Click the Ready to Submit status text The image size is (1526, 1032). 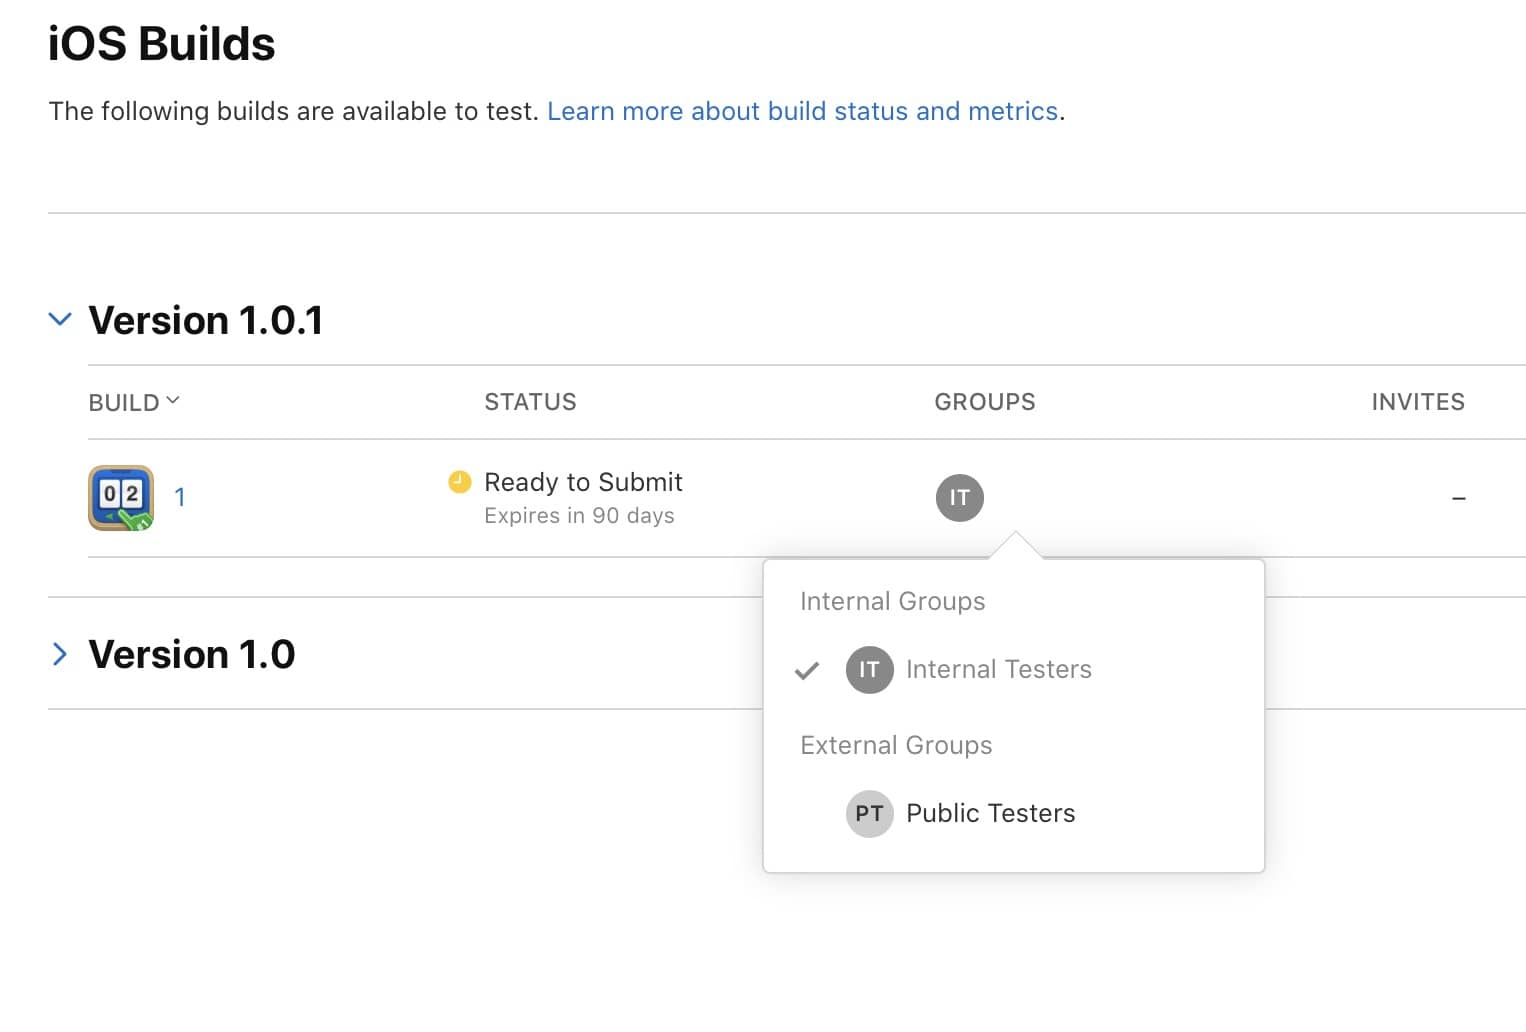(583, 482)
